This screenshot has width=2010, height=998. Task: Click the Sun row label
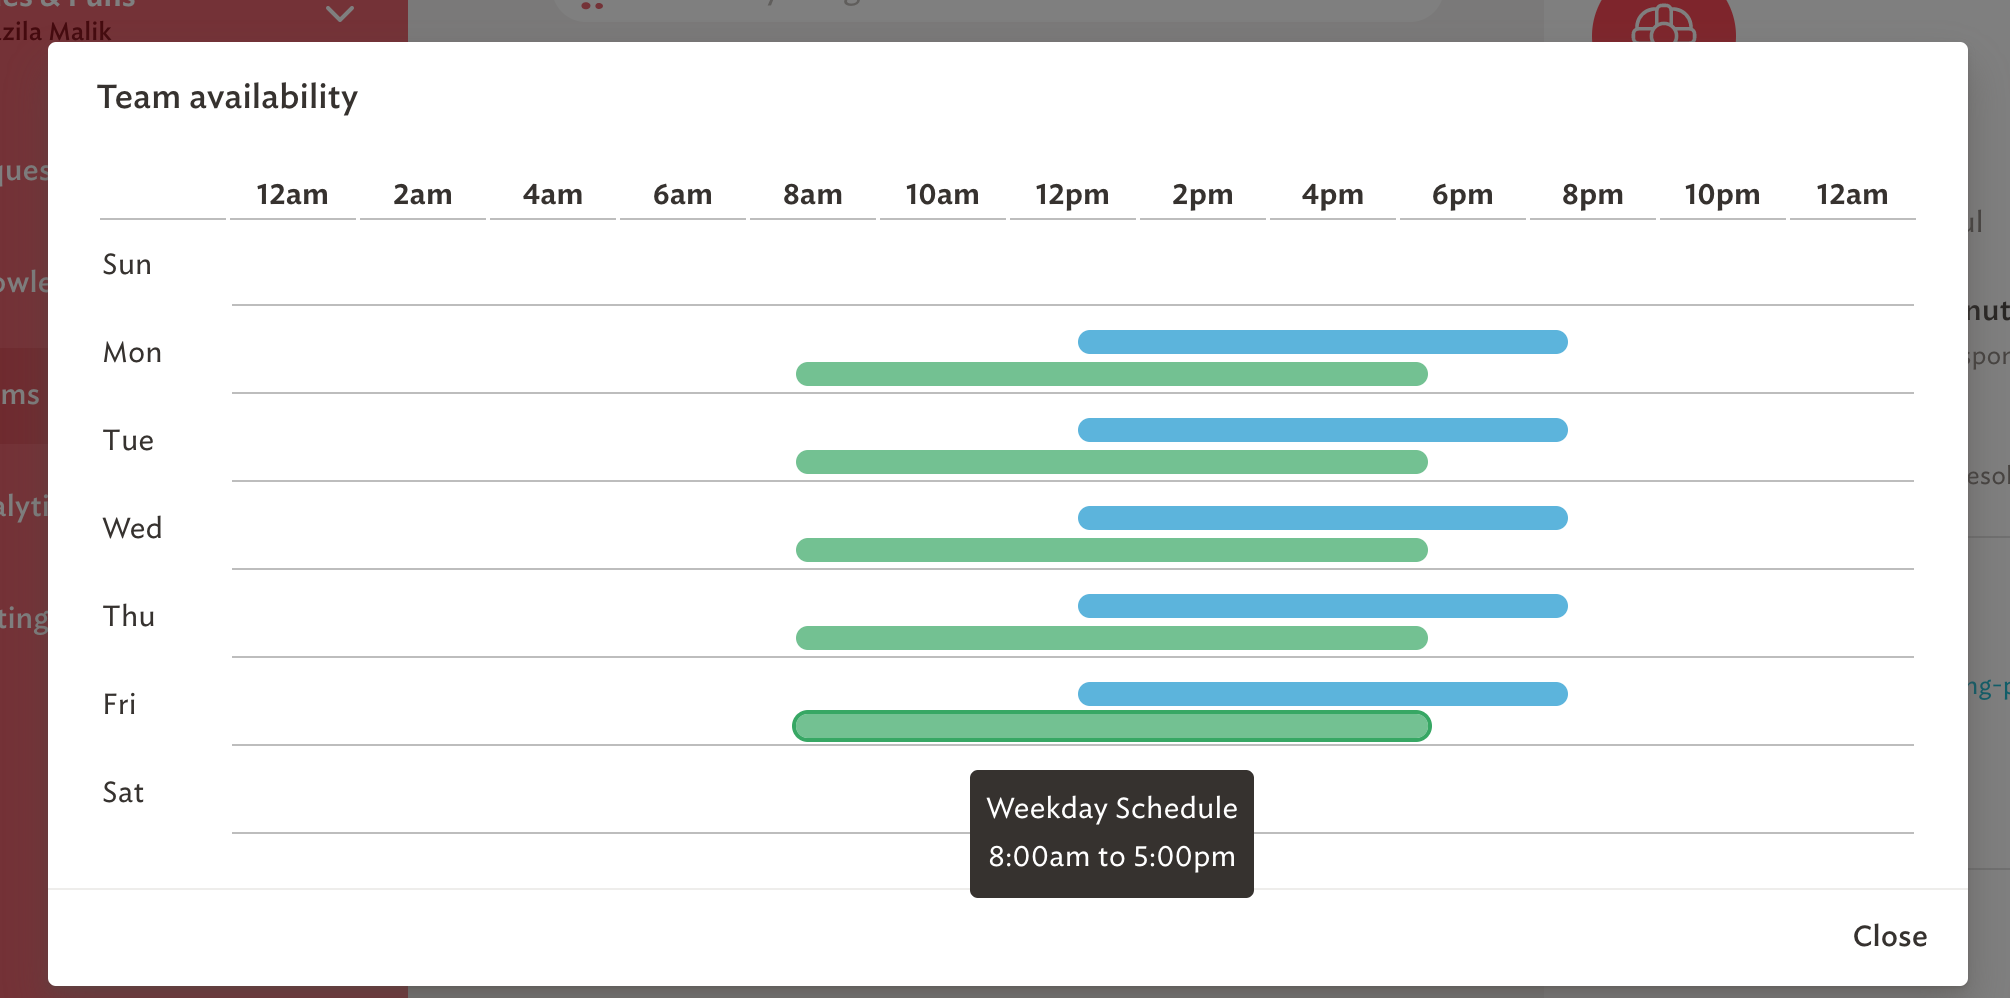coord(127,264)
